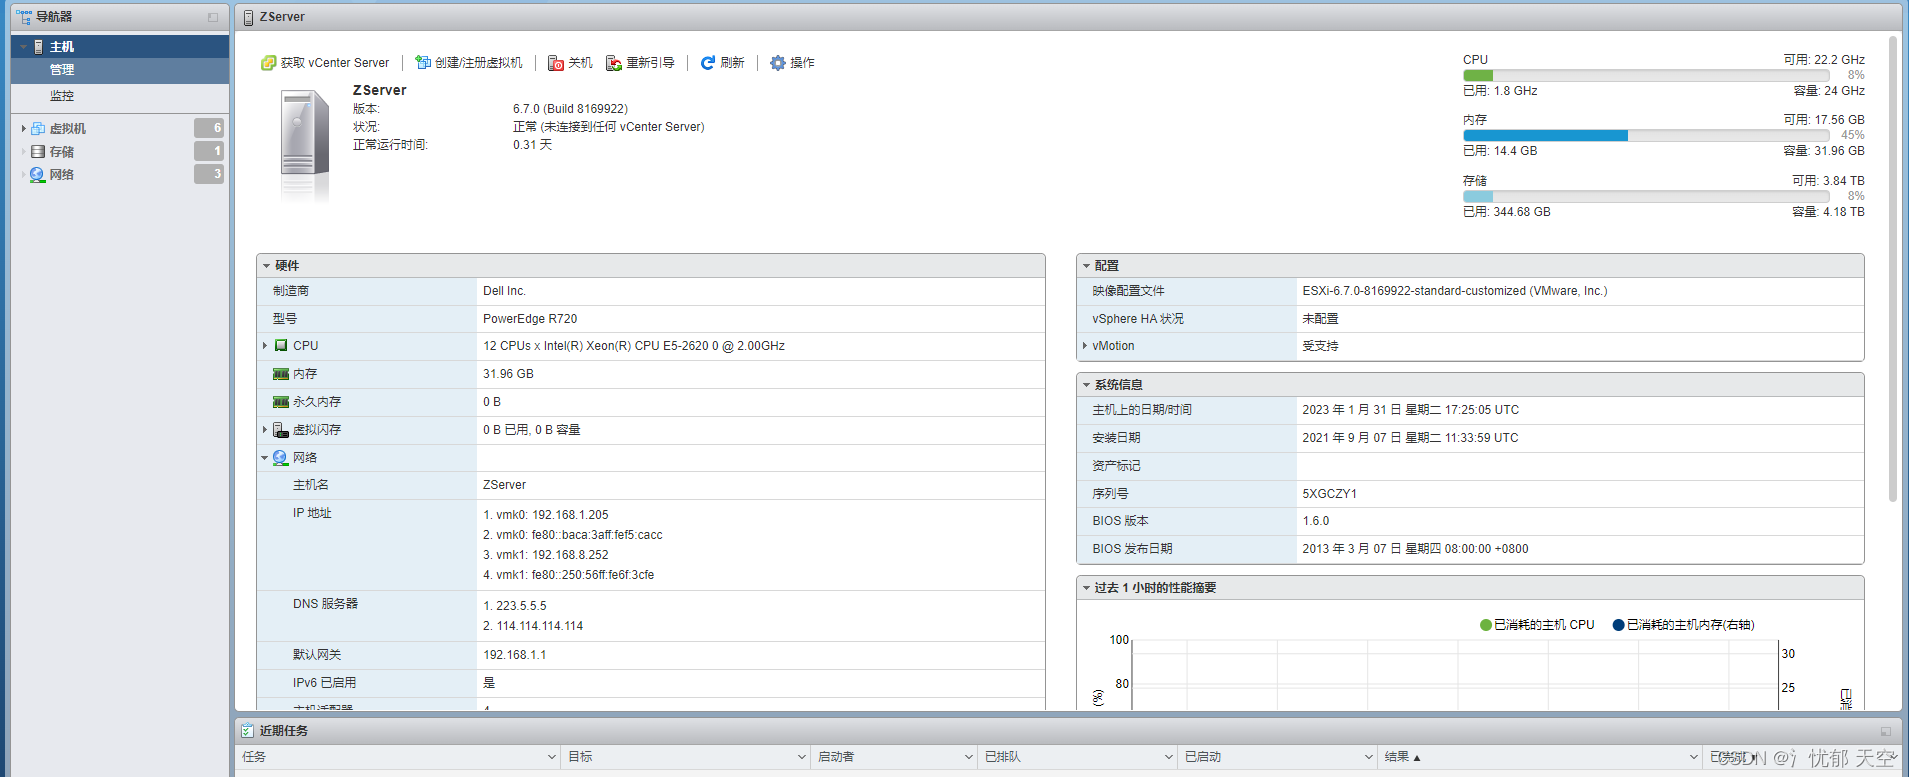The height and width of the screenshot is (777, 1909).
Task: Click the 网络 navigator icon
Action: pyautogui.click(x=38, y=174)
